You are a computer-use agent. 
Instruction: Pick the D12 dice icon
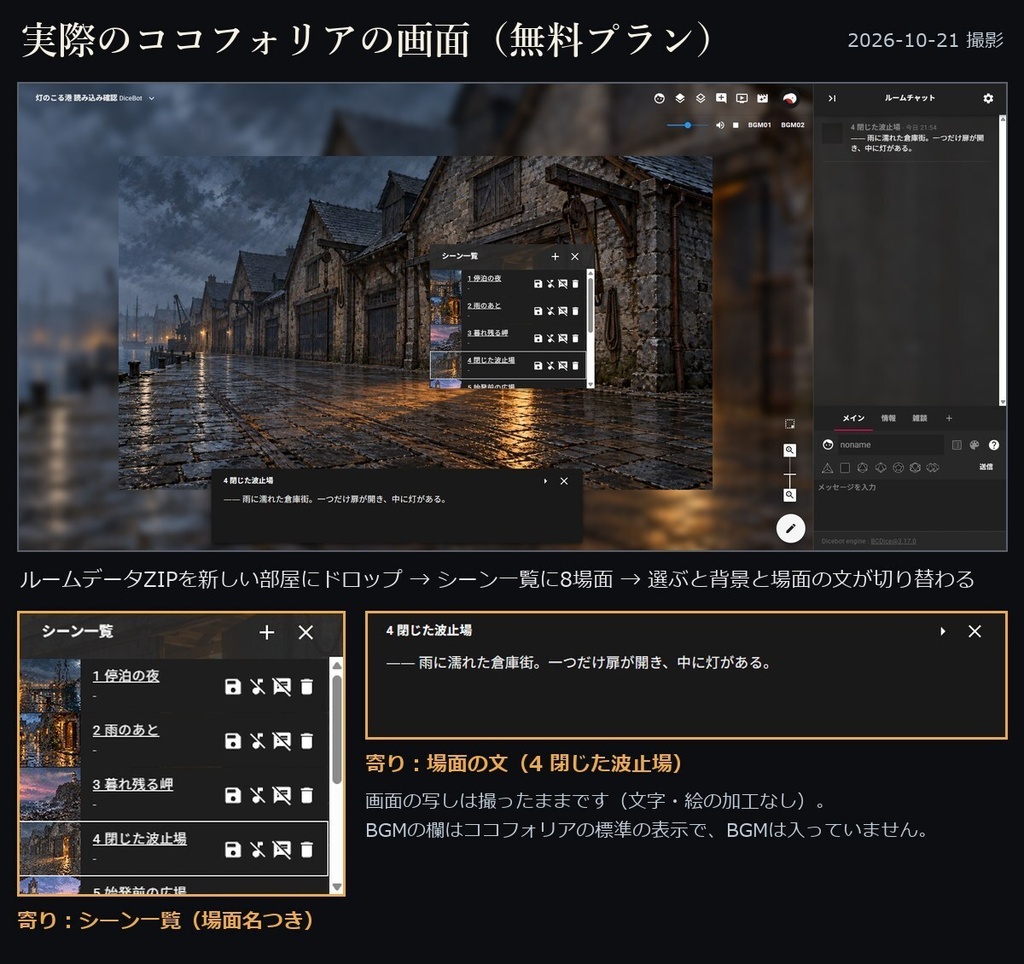(898, 468)
